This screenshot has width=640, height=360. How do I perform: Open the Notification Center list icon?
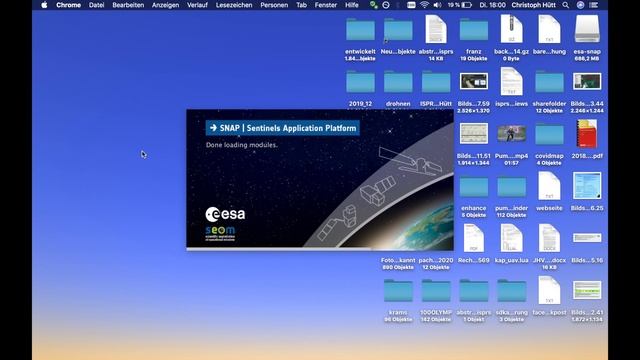pyautogui.click(x=594, y=5)
